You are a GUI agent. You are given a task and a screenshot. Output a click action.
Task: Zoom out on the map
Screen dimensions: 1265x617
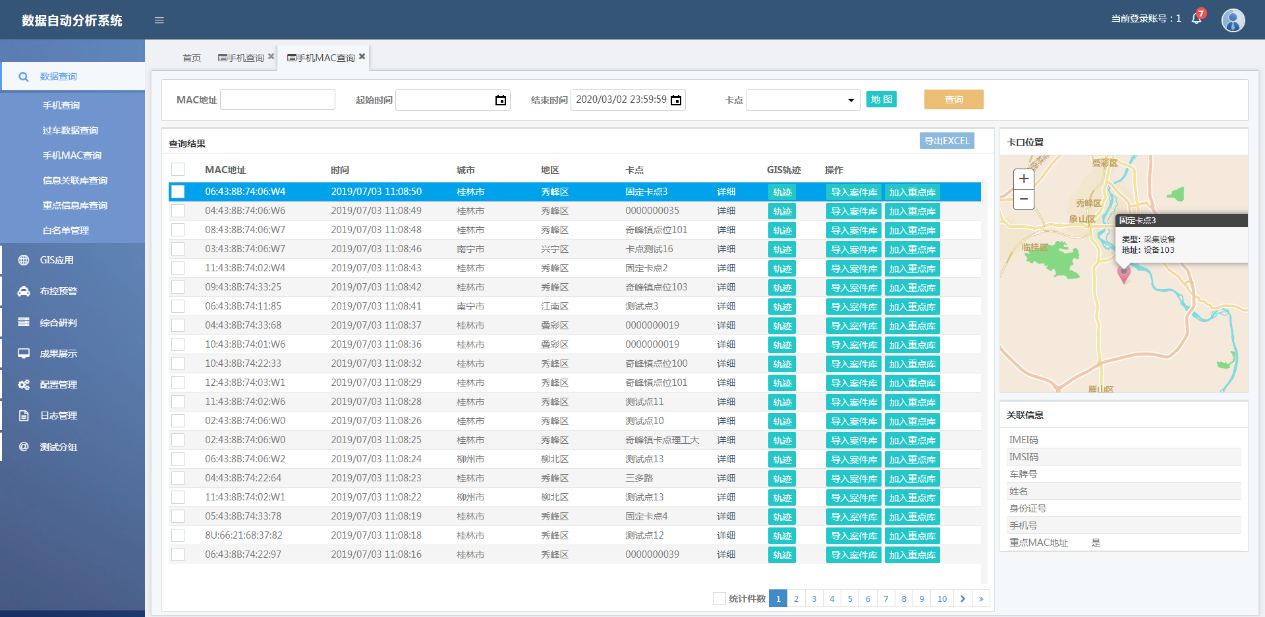coord(1023,199)
